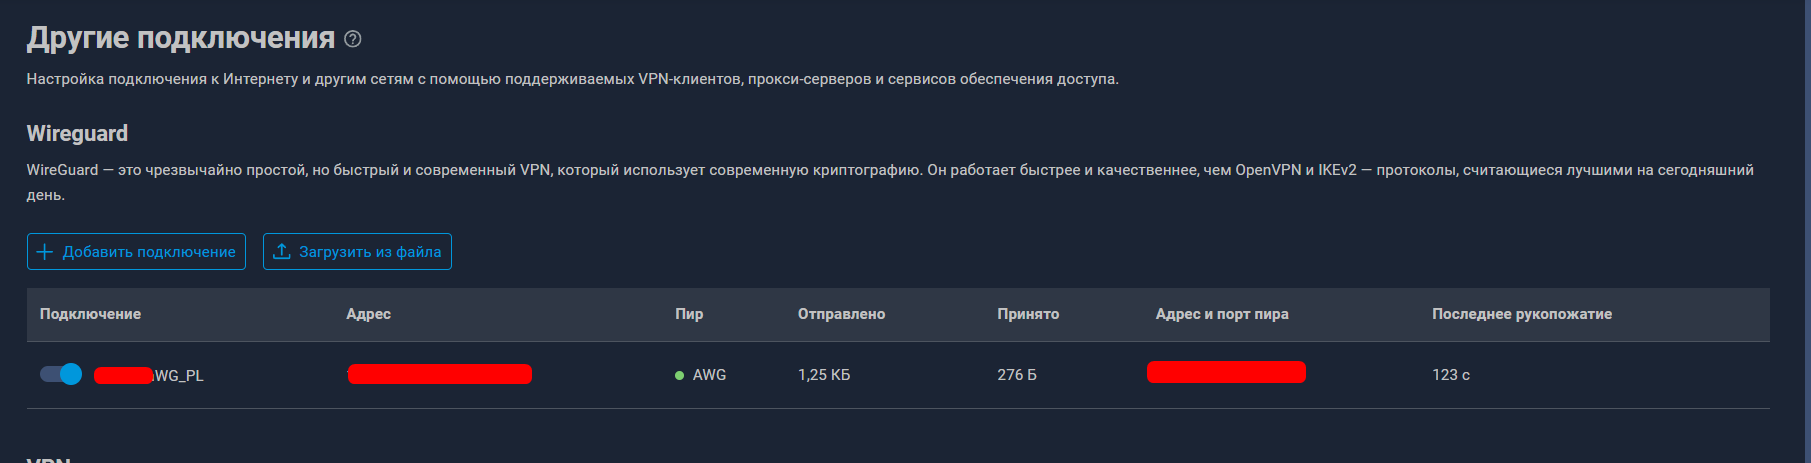Click the help icon beside Другие подключения
This screenshot has width=1811, height=463.
point(352,39)
